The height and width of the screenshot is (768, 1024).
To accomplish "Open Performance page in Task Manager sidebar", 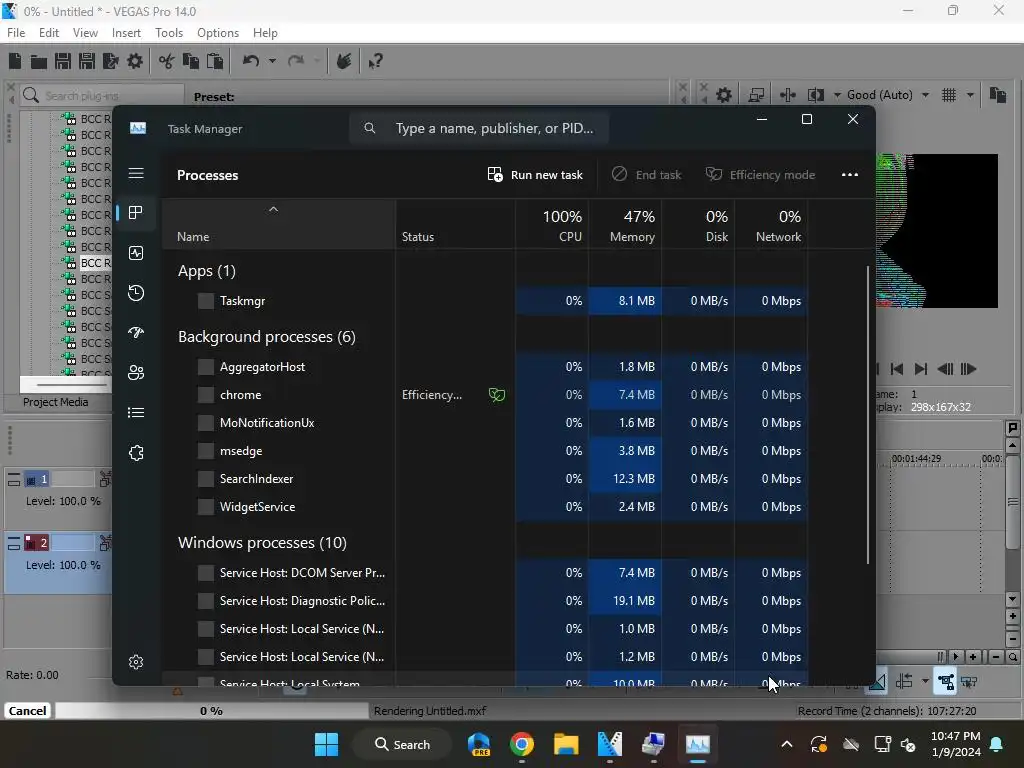I will coord(136,253).
